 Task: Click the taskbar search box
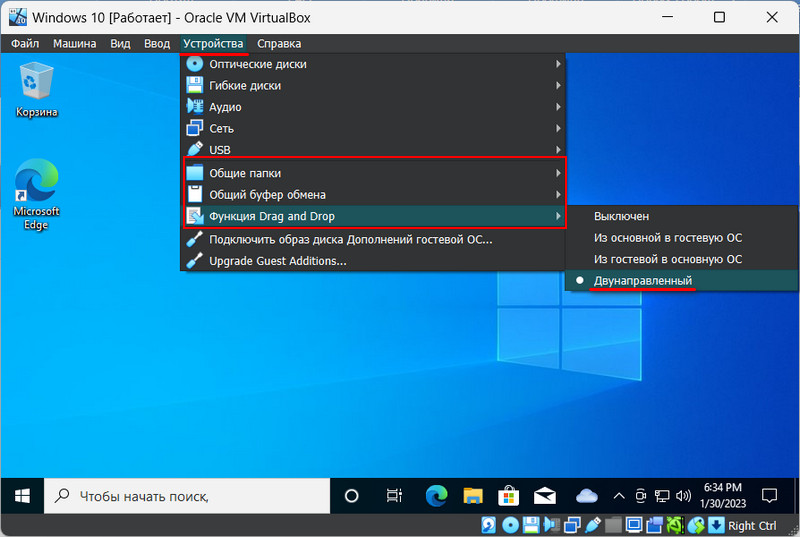(x=187, y=496)
